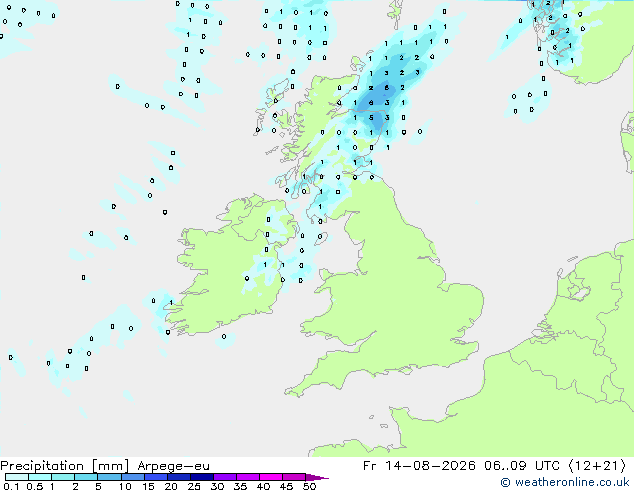Image resolution: width=634 pixels, height=490 pixels.
Task: Click the '35' legend scale label
Action: click(240, 486)
